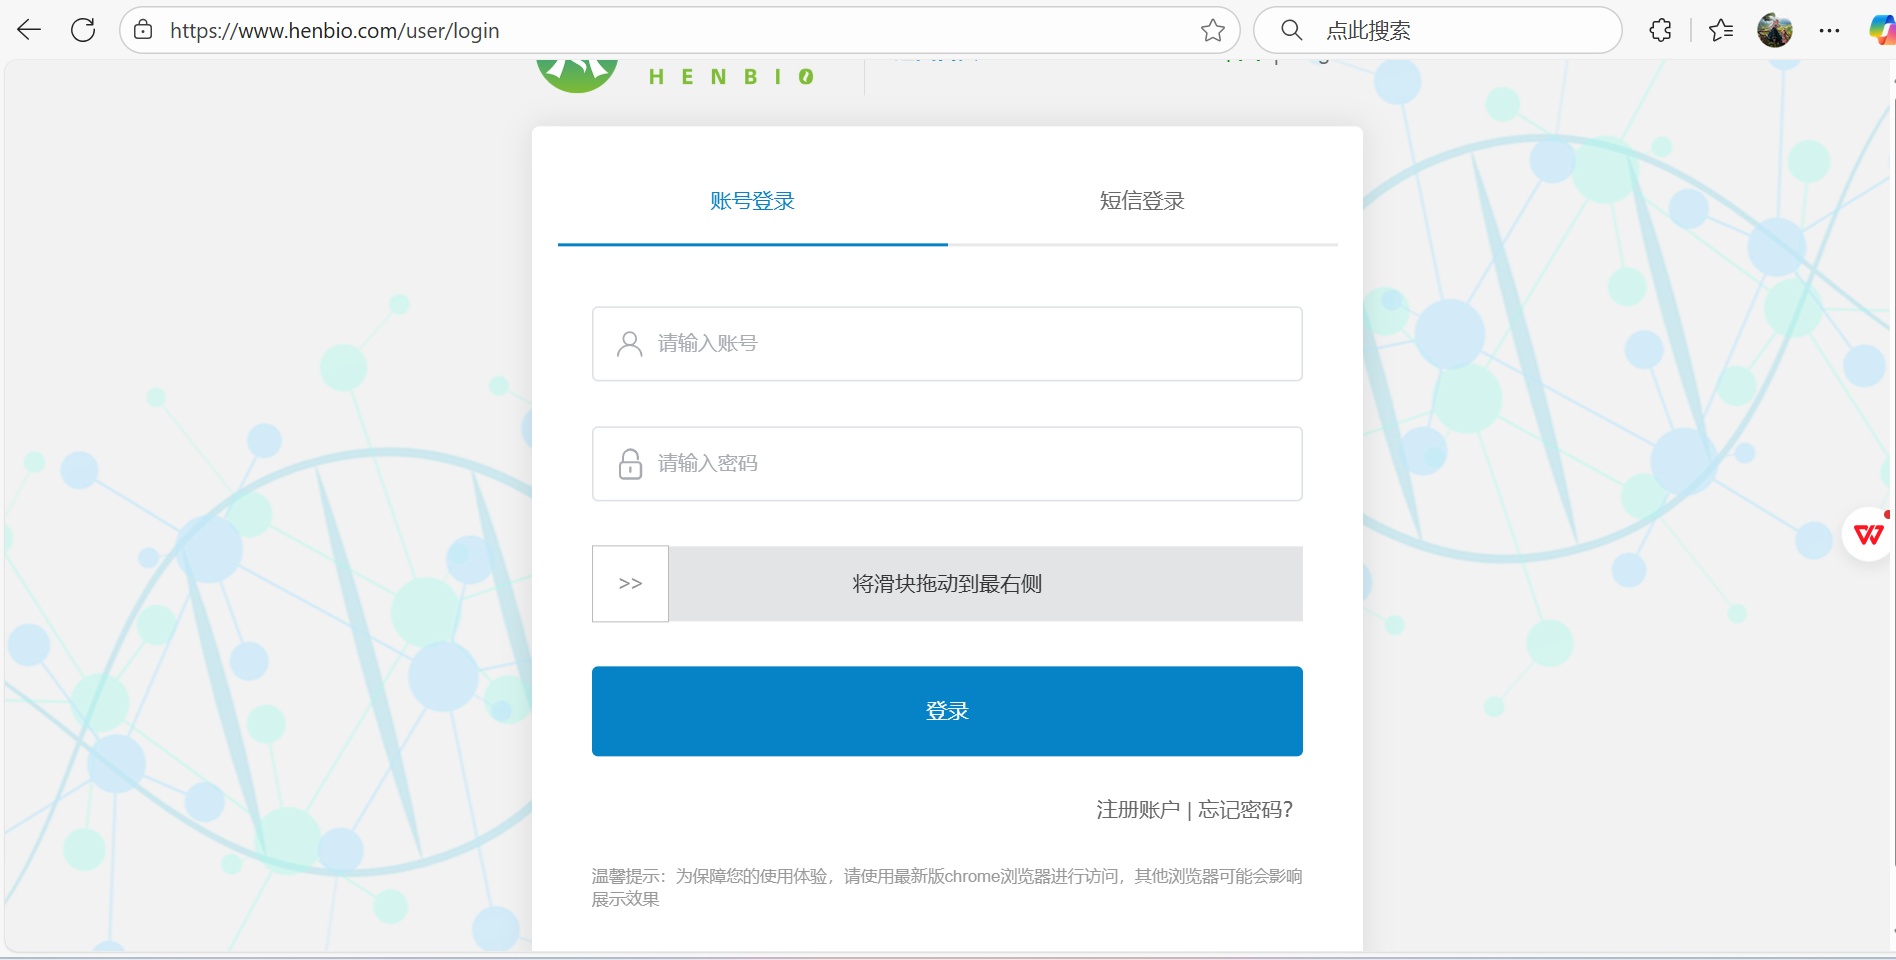View site information via the lock icon
Screen dimensions: 1896x960
point(142,29)
